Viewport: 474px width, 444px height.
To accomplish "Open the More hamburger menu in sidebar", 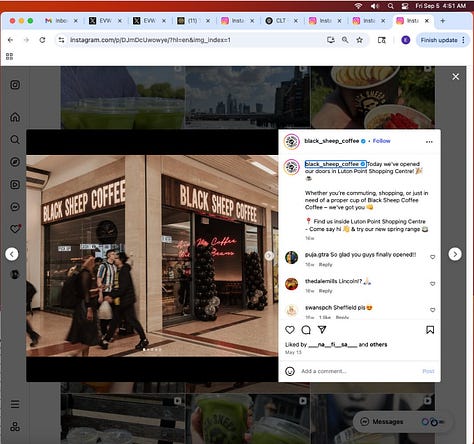I will [x=15, y=404].
